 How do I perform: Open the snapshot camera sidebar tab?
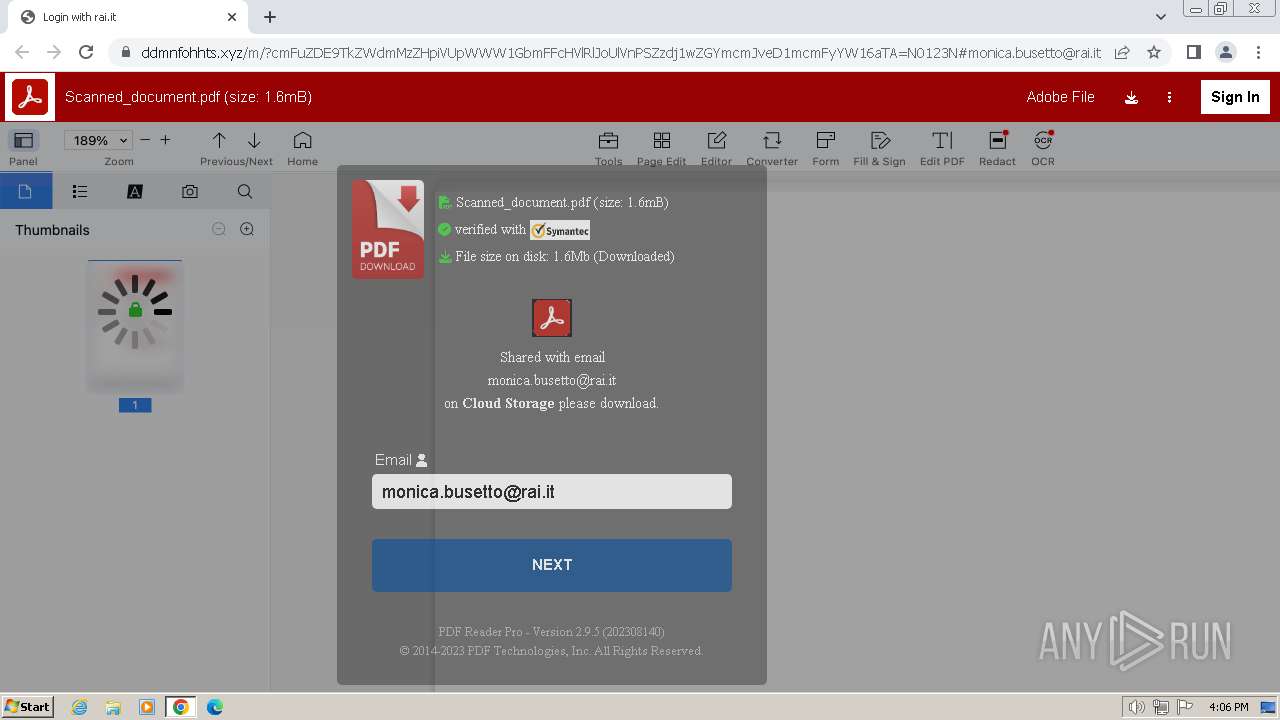190,191
